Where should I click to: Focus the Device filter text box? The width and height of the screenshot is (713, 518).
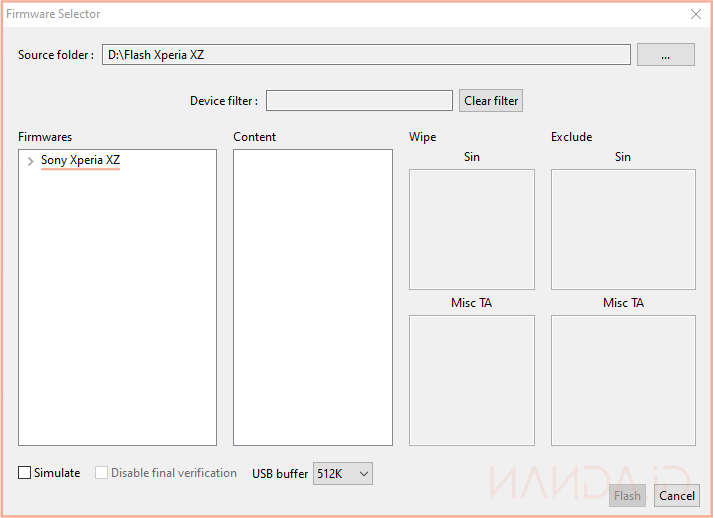[x=359, y=101]
